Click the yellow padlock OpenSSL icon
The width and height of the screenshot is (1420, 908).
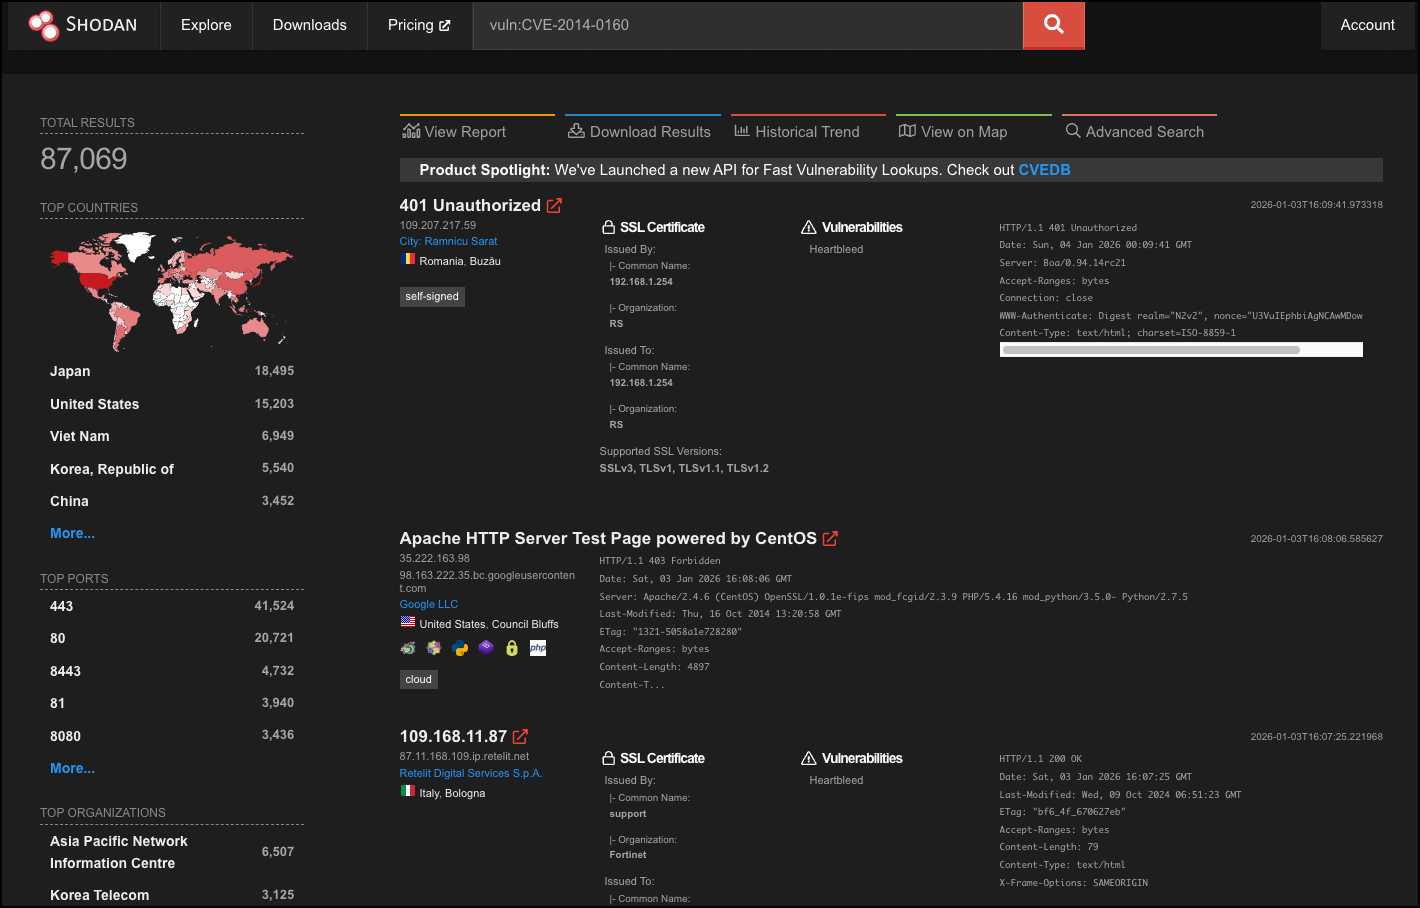(512, 648)
